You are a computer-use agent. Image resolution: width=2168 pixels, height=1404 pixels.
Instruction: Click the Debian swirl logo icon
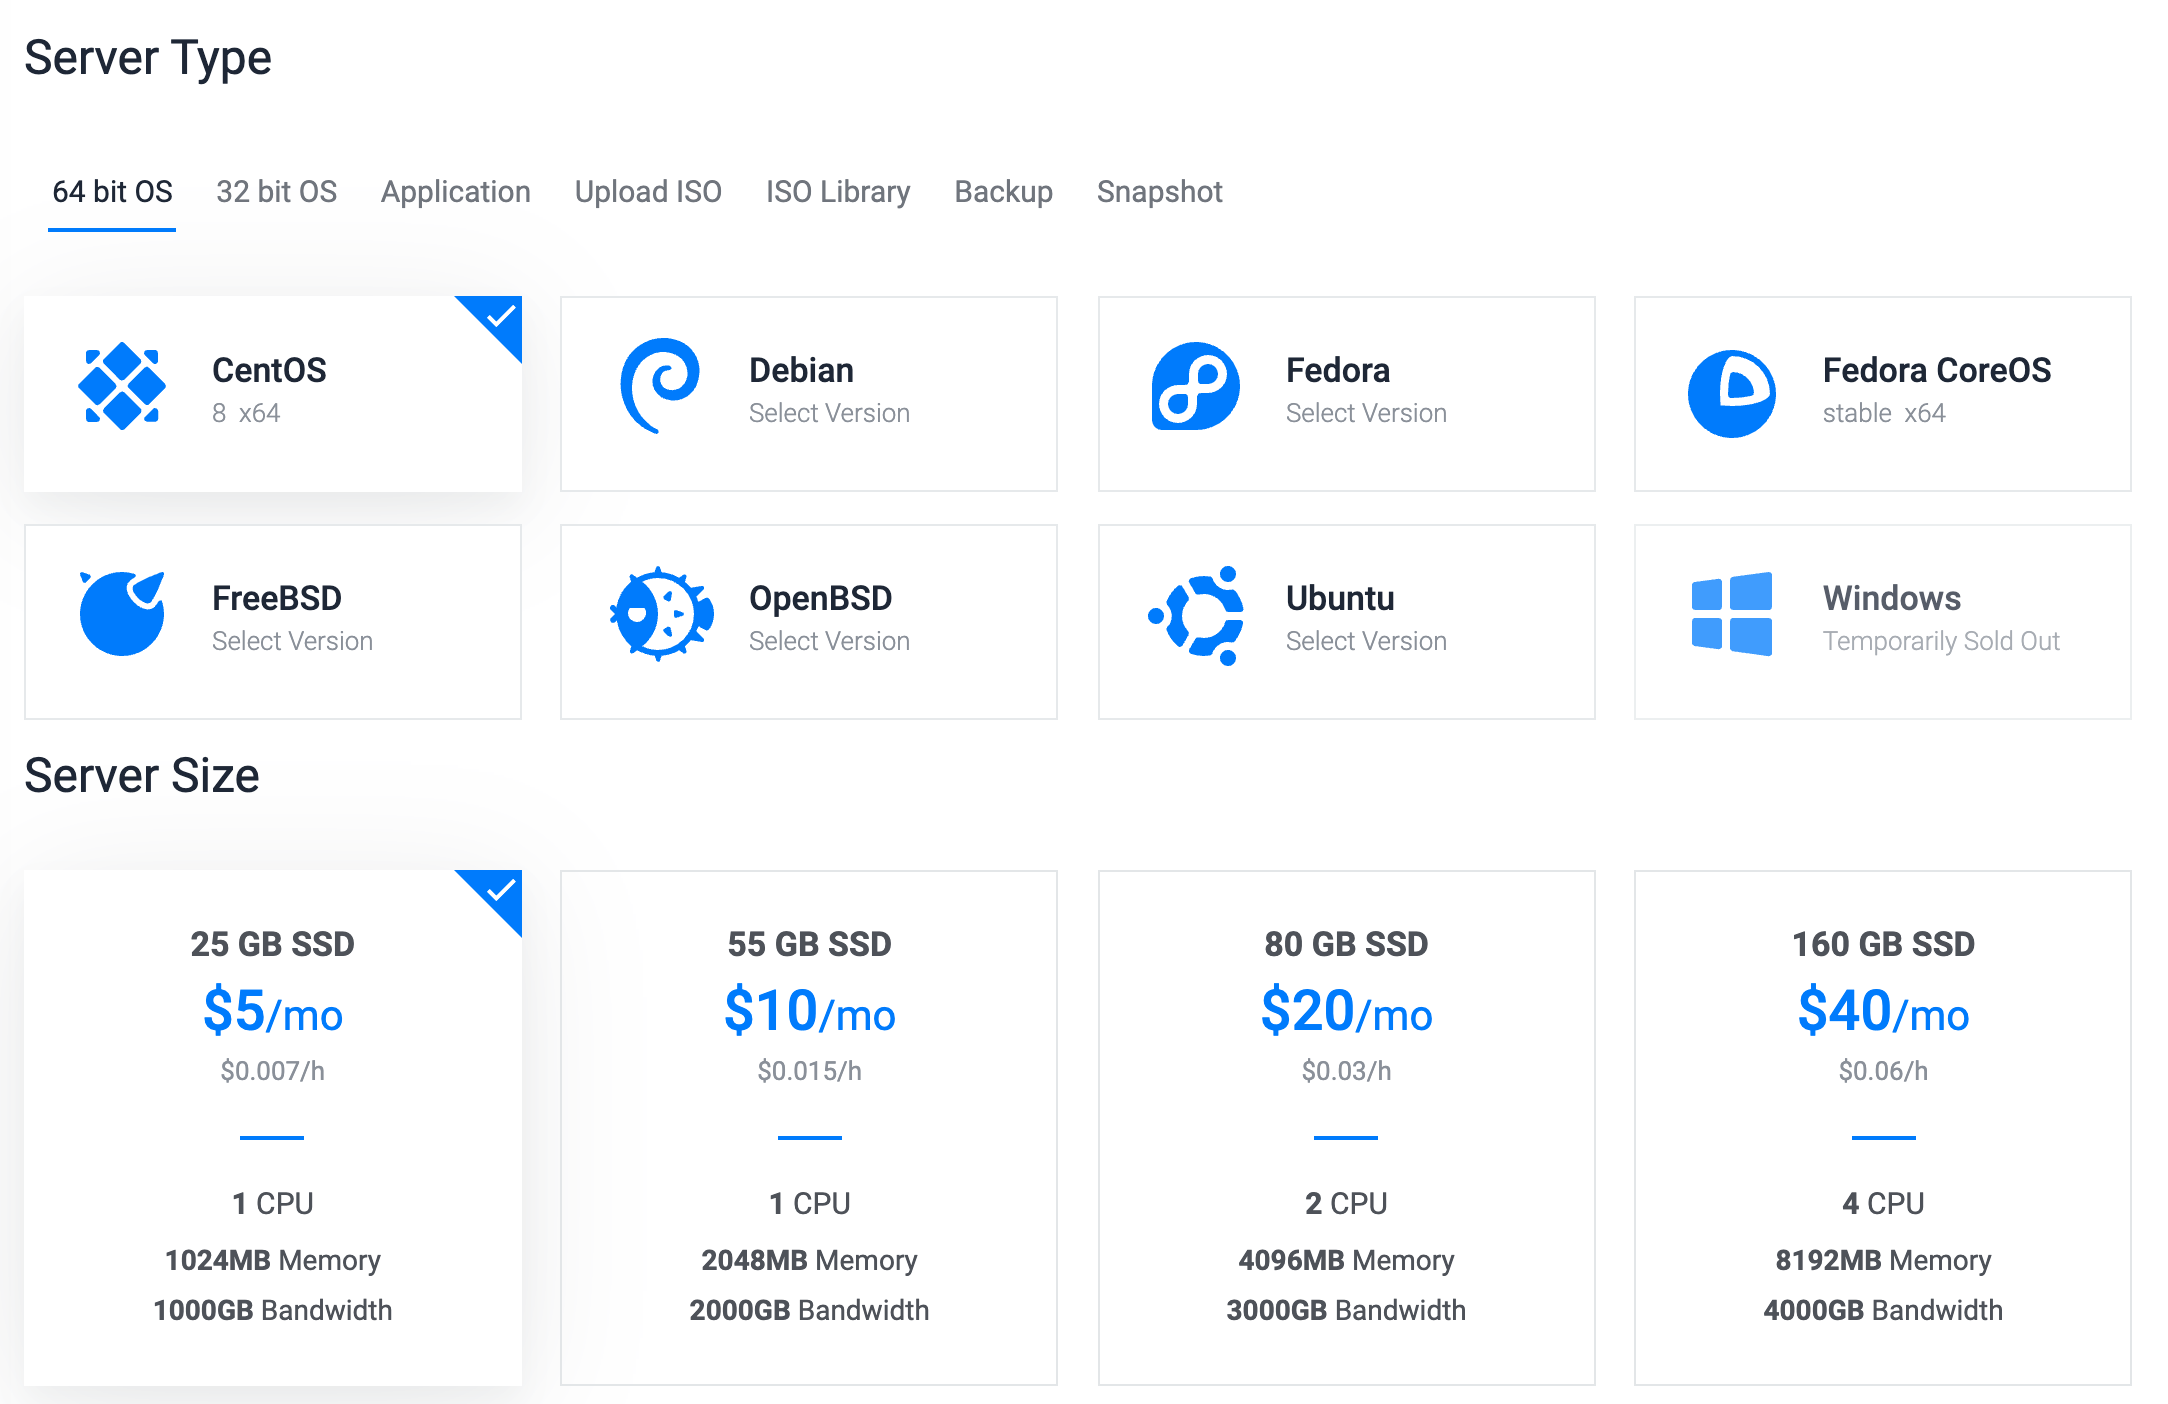point(660,387)
